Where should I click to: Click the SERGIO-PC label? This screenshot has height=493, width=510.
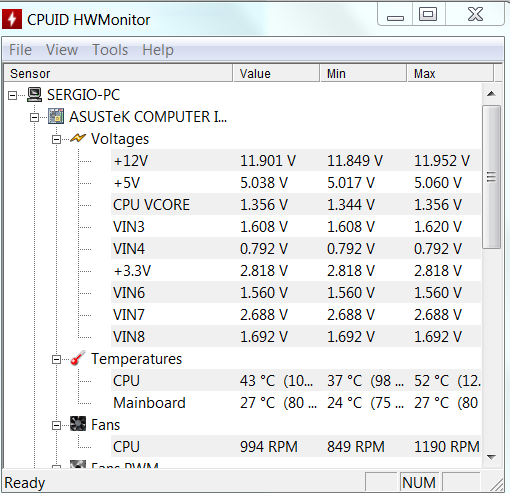(83, 95)
